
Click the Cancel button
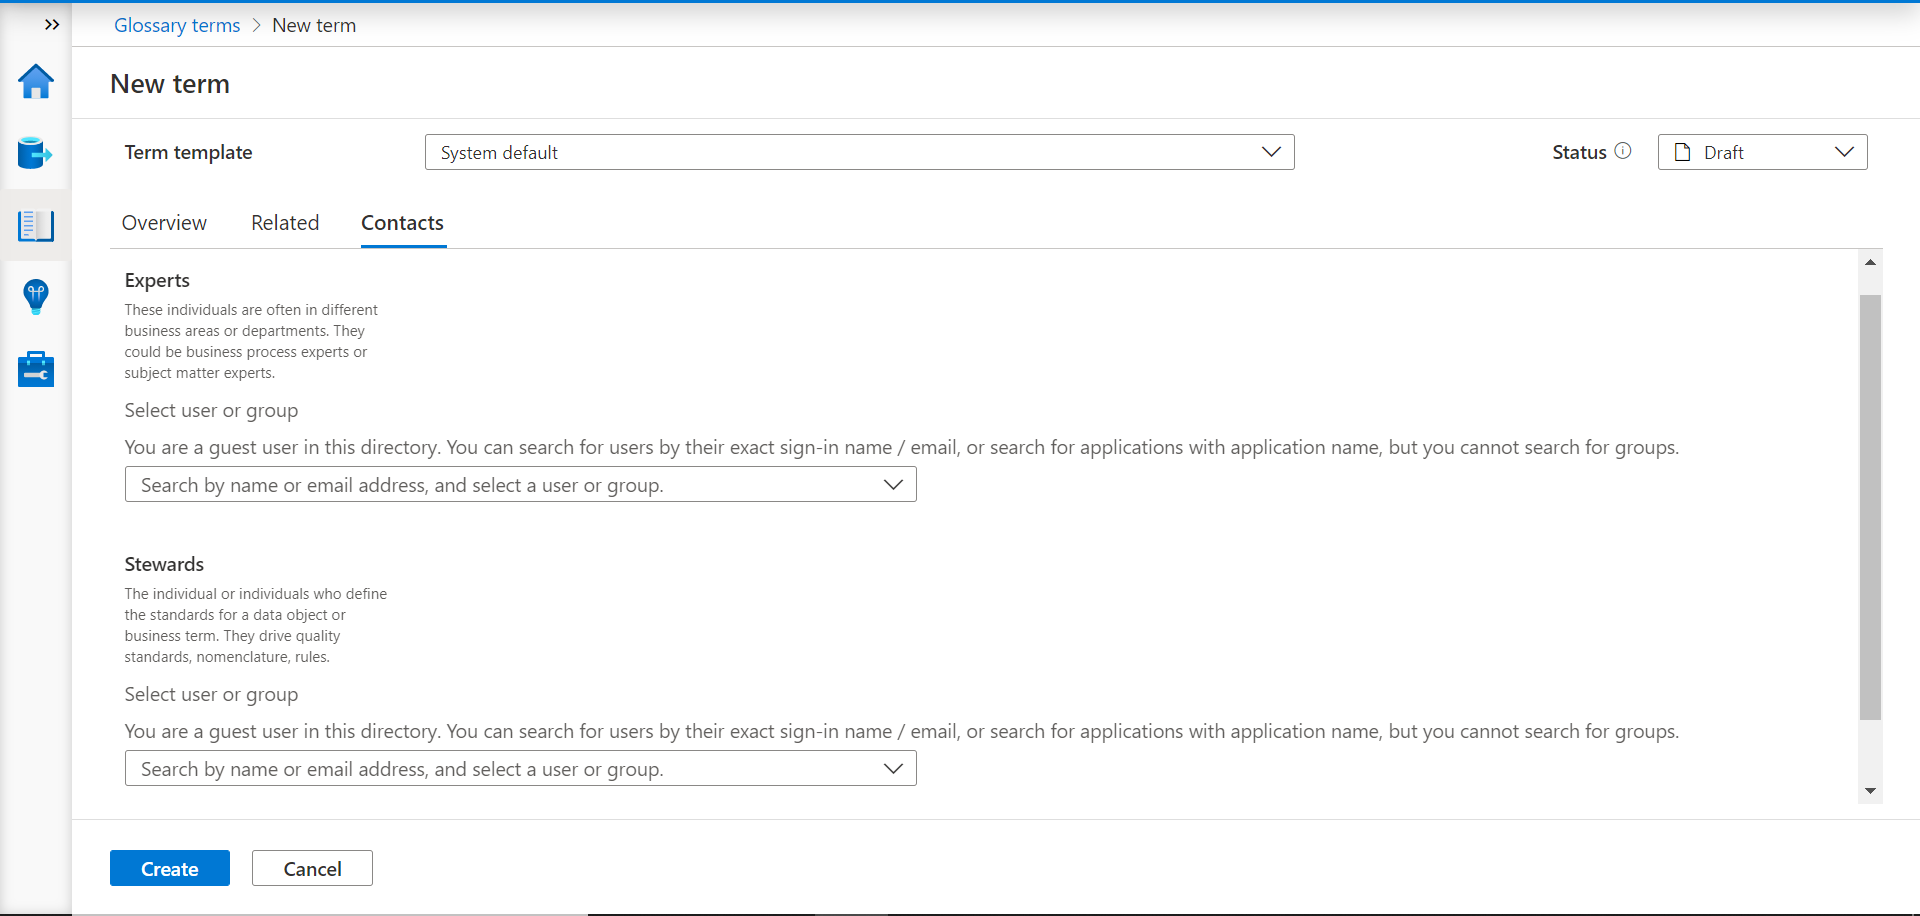pyautogui.click(x=312, y=868)
